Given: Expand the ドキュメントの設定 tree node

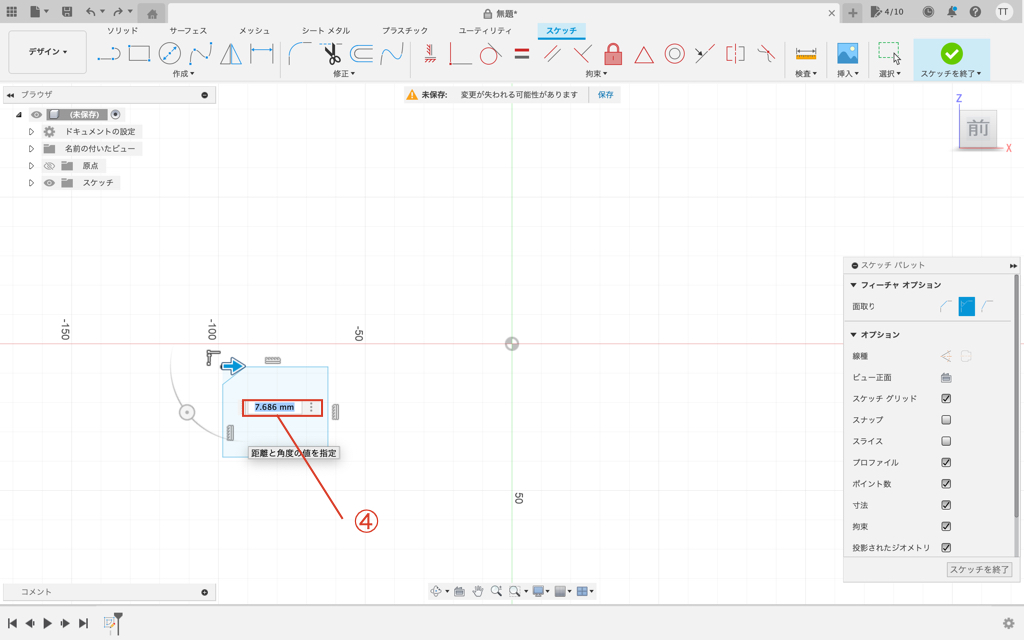Looking at the screenshot, I should (31, 132).
